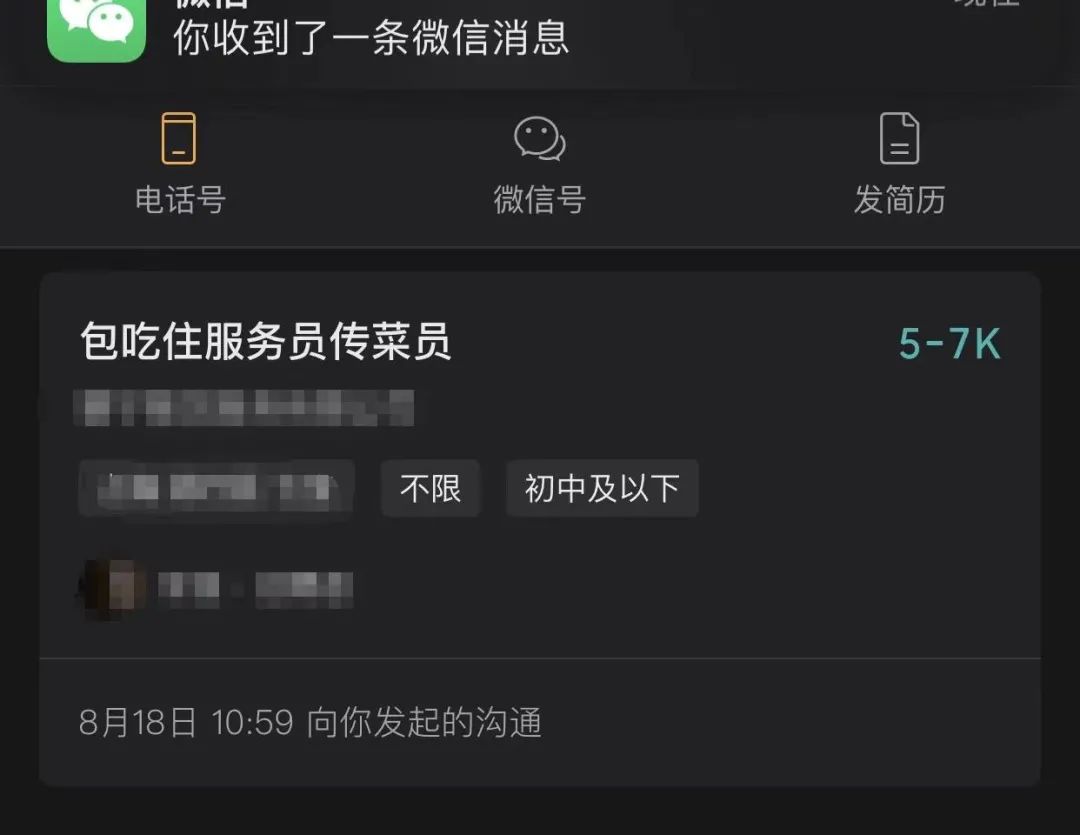This screenshot has height=835, width=1080.
Task: Select the 发简历 label
Action: 900,200
